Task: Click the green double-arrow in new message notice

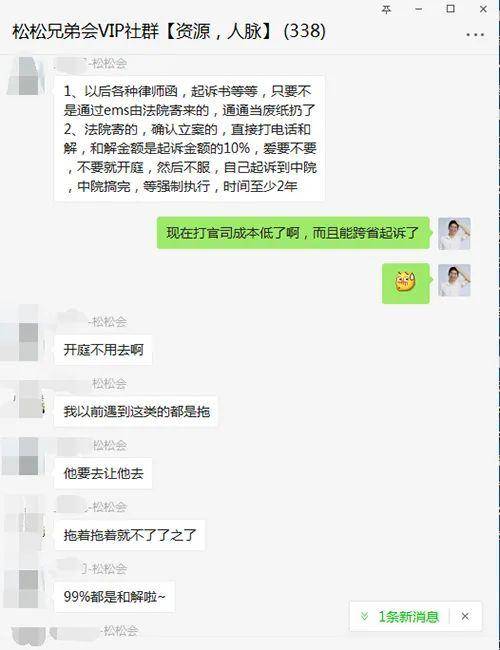Action: coord(364,616)
